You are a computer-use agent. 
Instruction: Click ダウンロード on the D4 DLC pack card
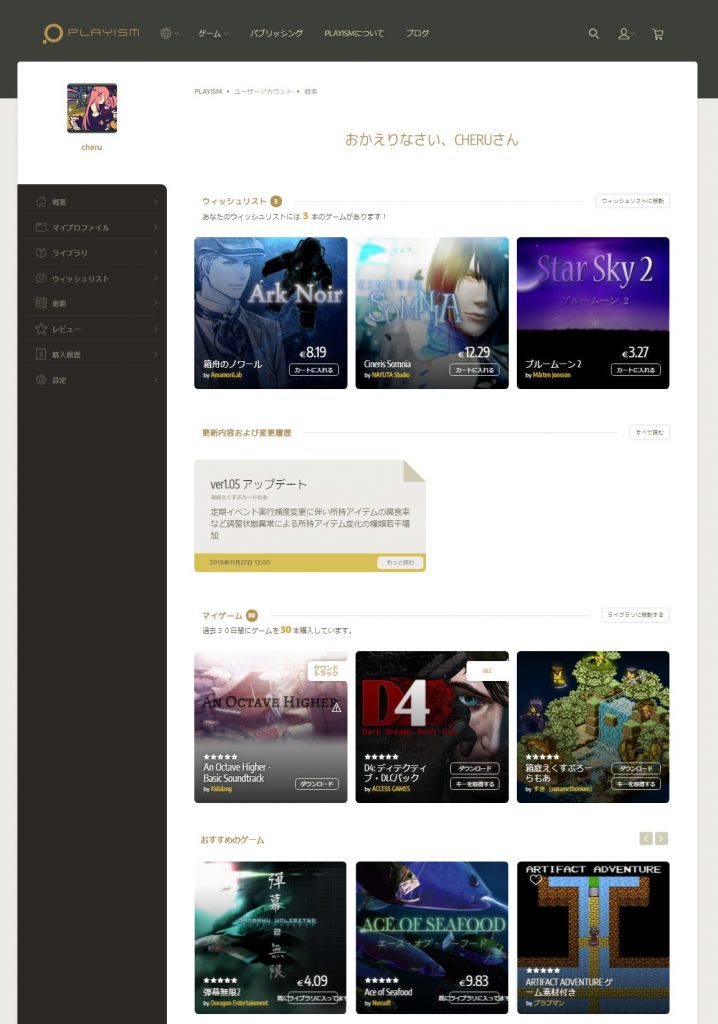(x=475, y=769)
